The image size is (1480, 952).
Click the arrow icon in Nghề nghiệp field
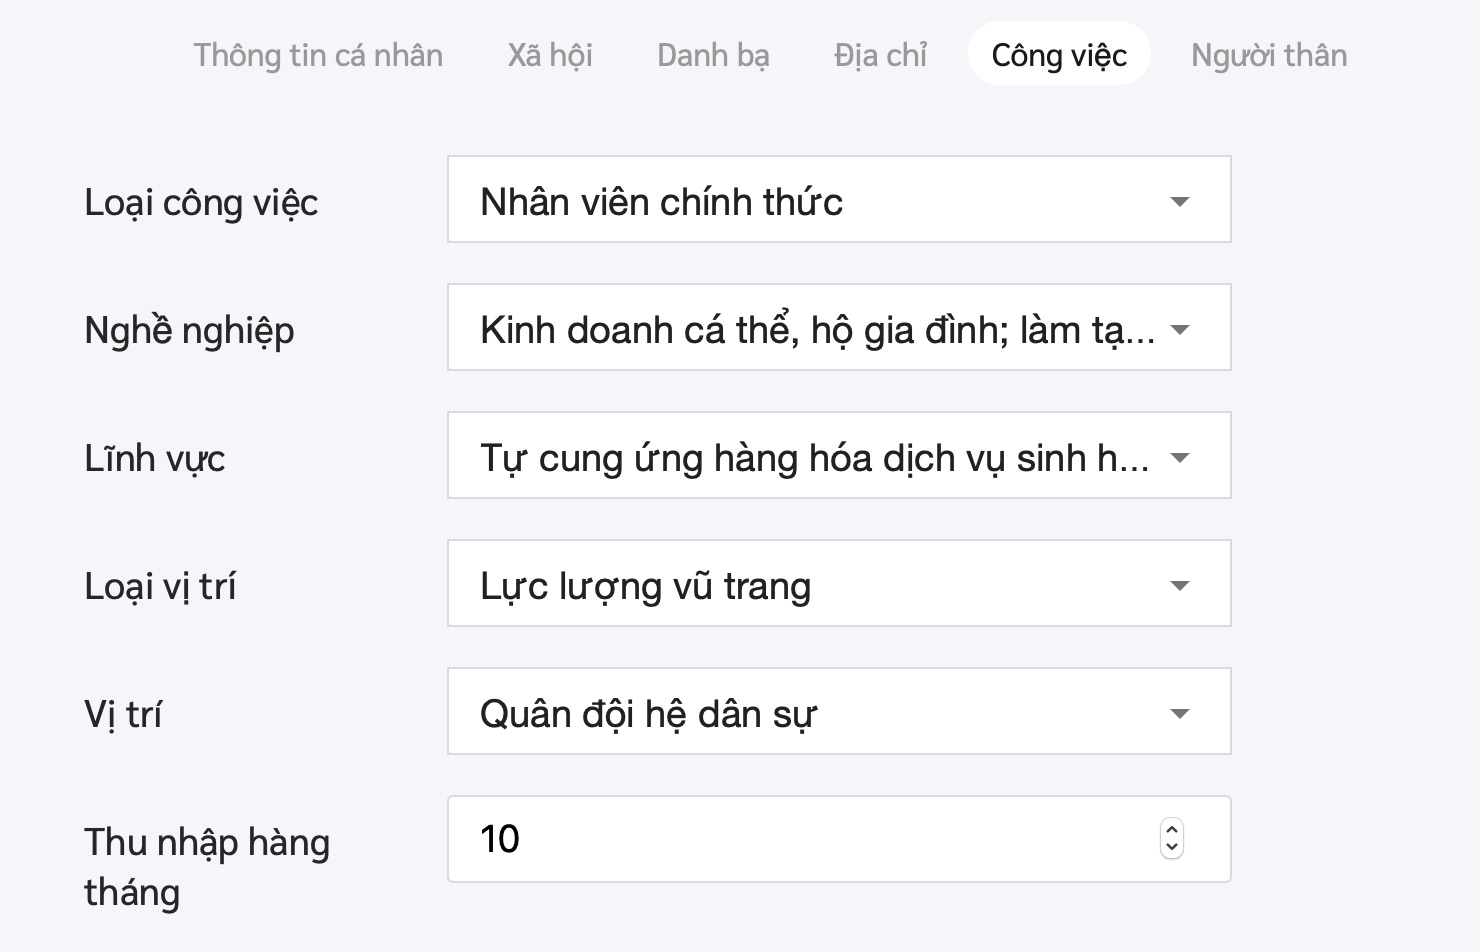(x=1180, y=329)
